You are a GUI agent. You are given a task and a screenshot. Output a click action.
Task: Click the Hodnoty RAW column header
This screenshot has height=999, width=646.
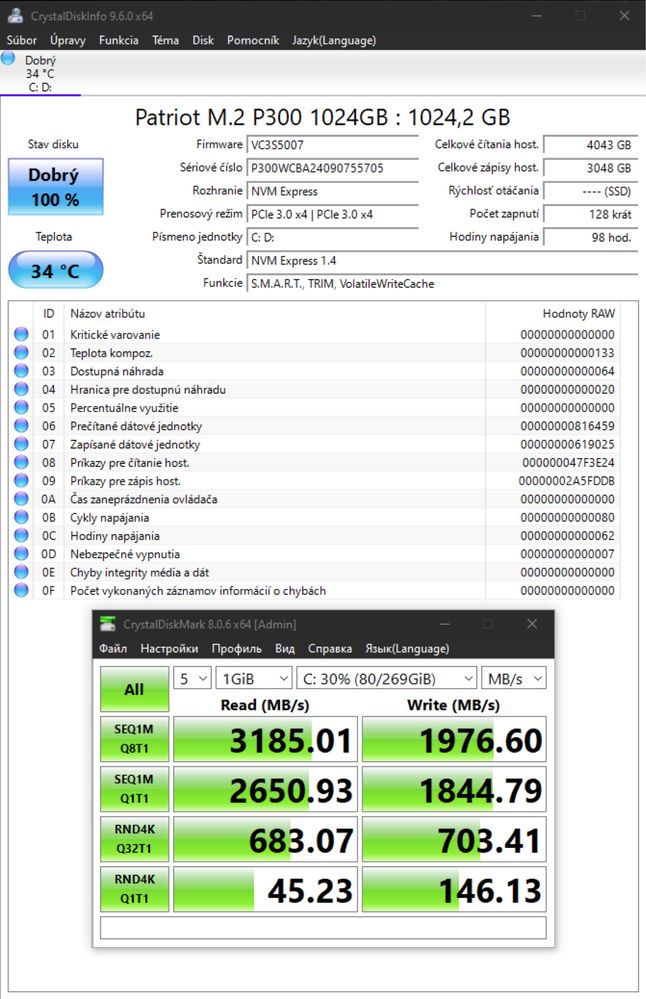(x=578, y=313)
